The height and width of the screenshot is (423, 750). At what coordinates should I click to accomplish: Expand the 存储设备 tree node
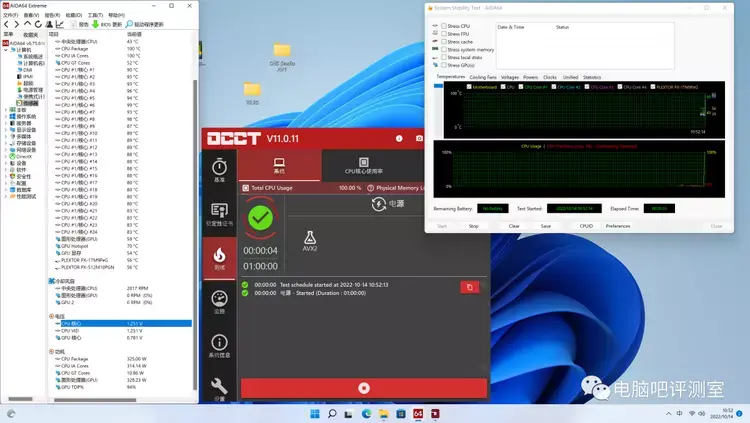6,143
